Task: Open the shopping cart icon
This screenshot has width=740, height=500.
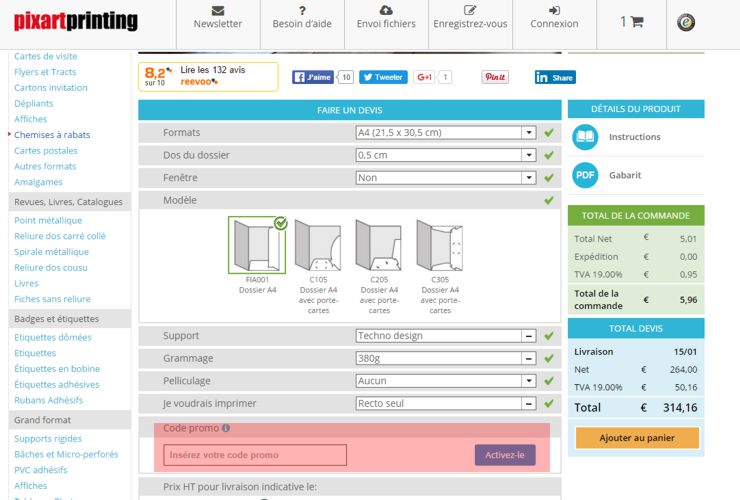Action: pyautogui.click(x=637, y=21)
